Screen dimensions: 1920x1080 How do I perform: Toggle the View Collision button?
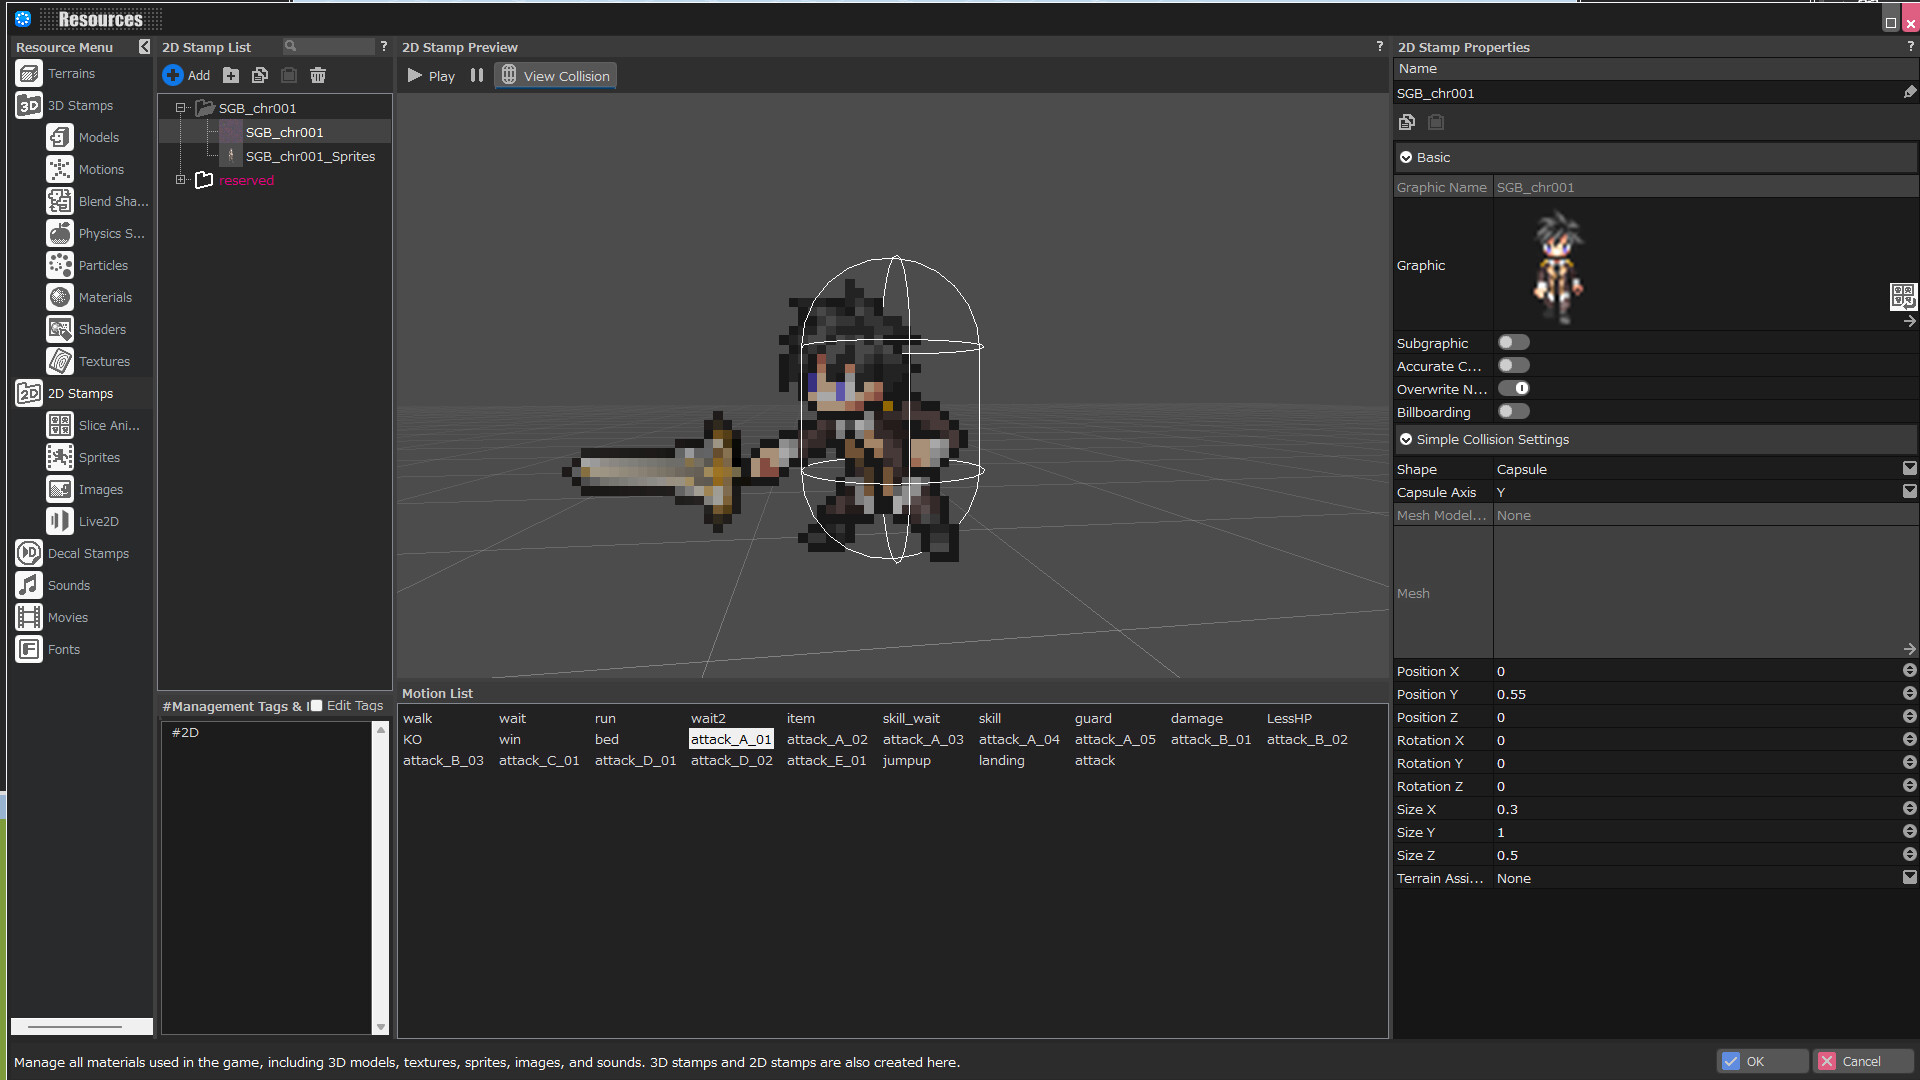555,76
